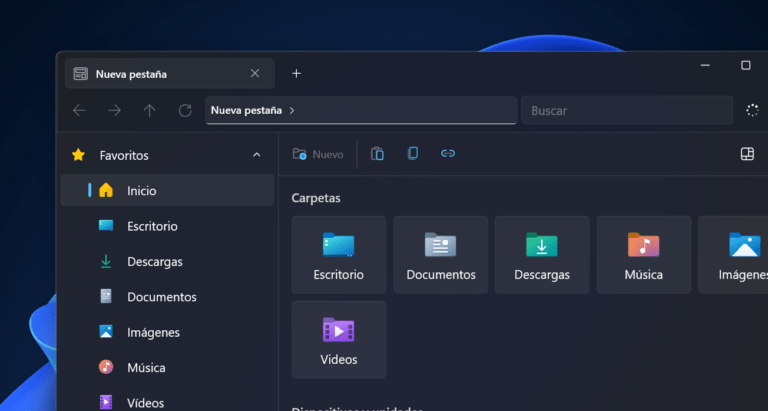Click the Carpetas section heading
768x411 pixels.
point(316,198)
